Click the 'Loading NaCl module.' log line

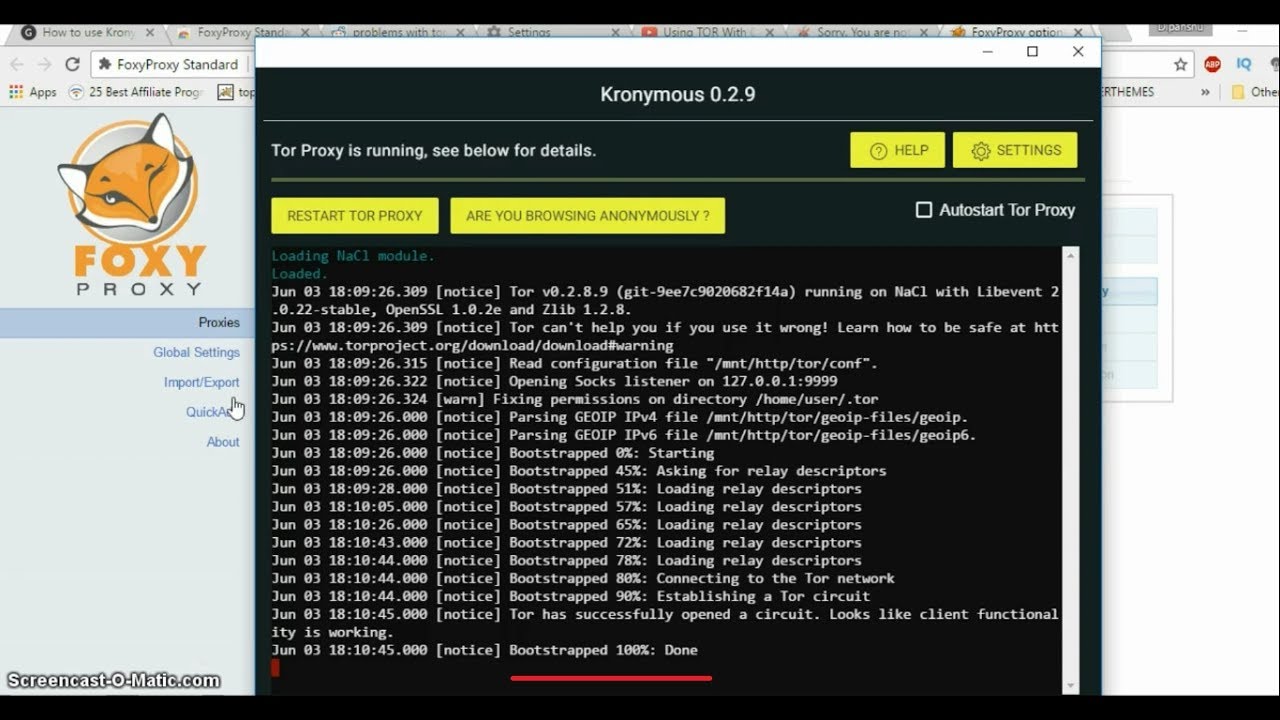click(353, 256)
